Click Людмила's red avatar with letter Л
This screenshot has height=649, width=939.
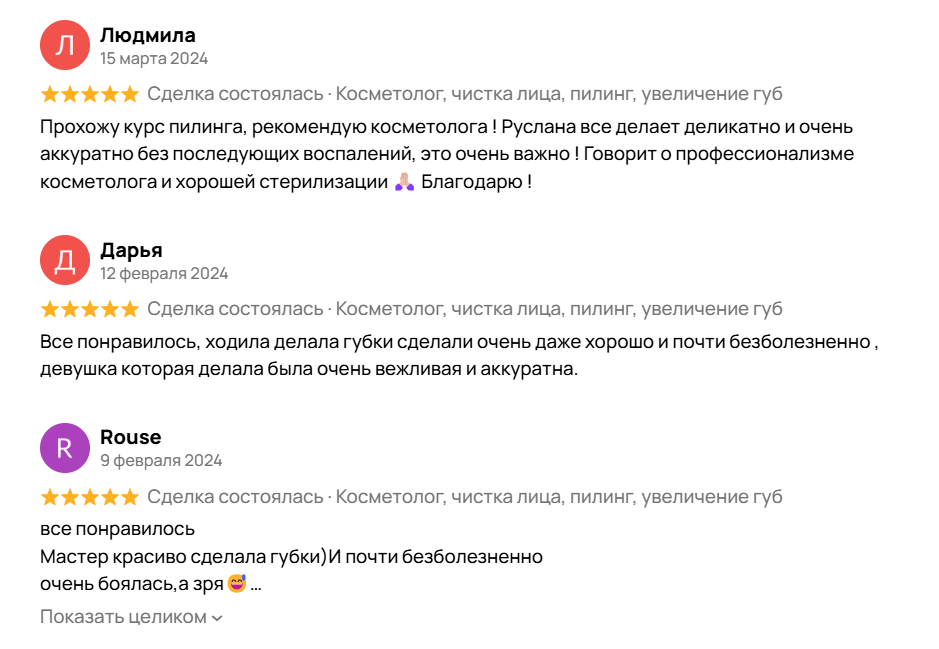click(x=65, y=45)
